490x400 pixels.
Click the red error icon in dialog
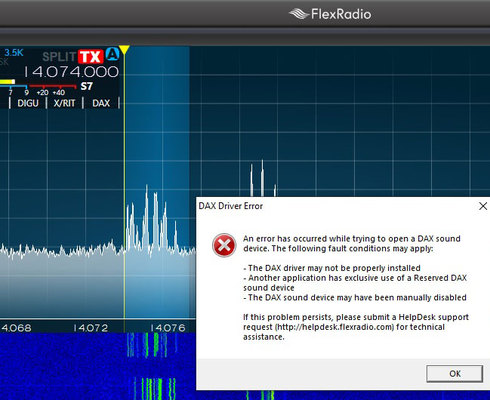(224, 245)
